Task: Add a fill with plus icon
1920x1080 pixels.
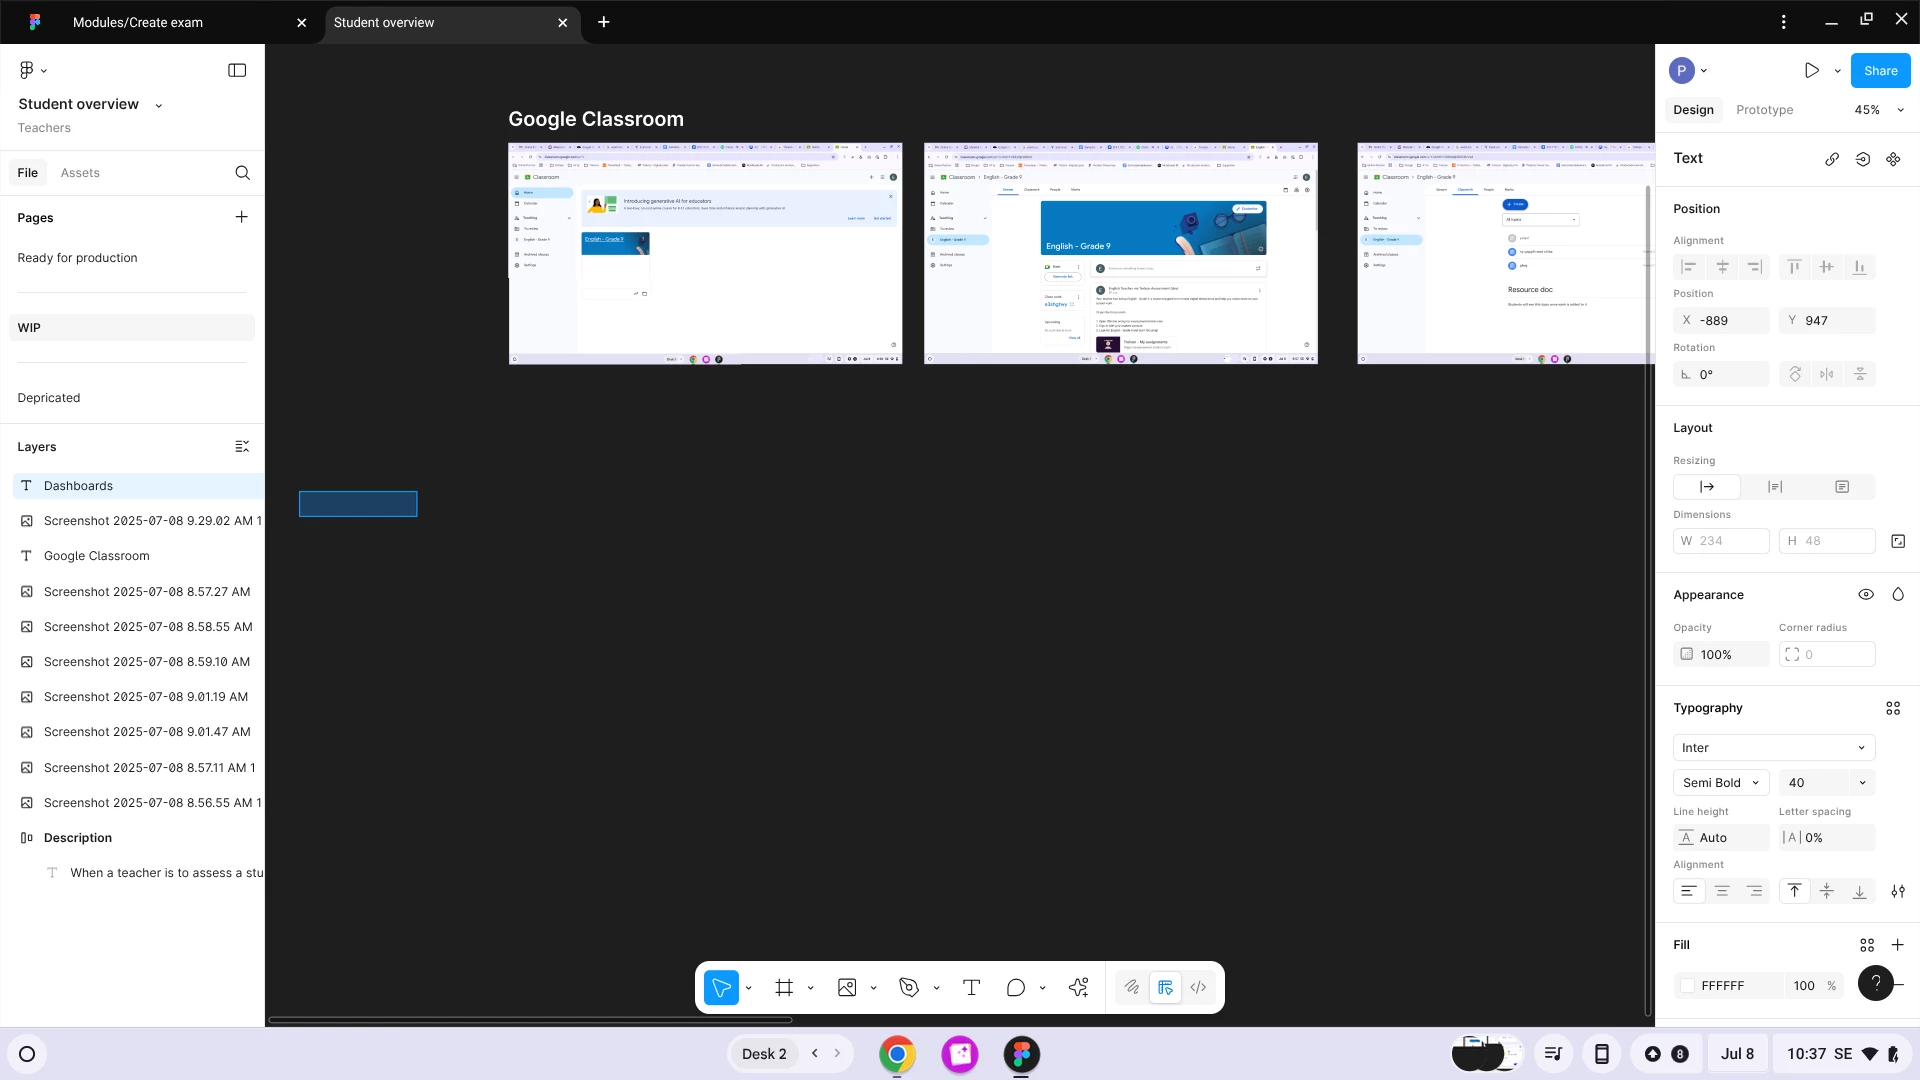Action: (x=1898, y=945)
